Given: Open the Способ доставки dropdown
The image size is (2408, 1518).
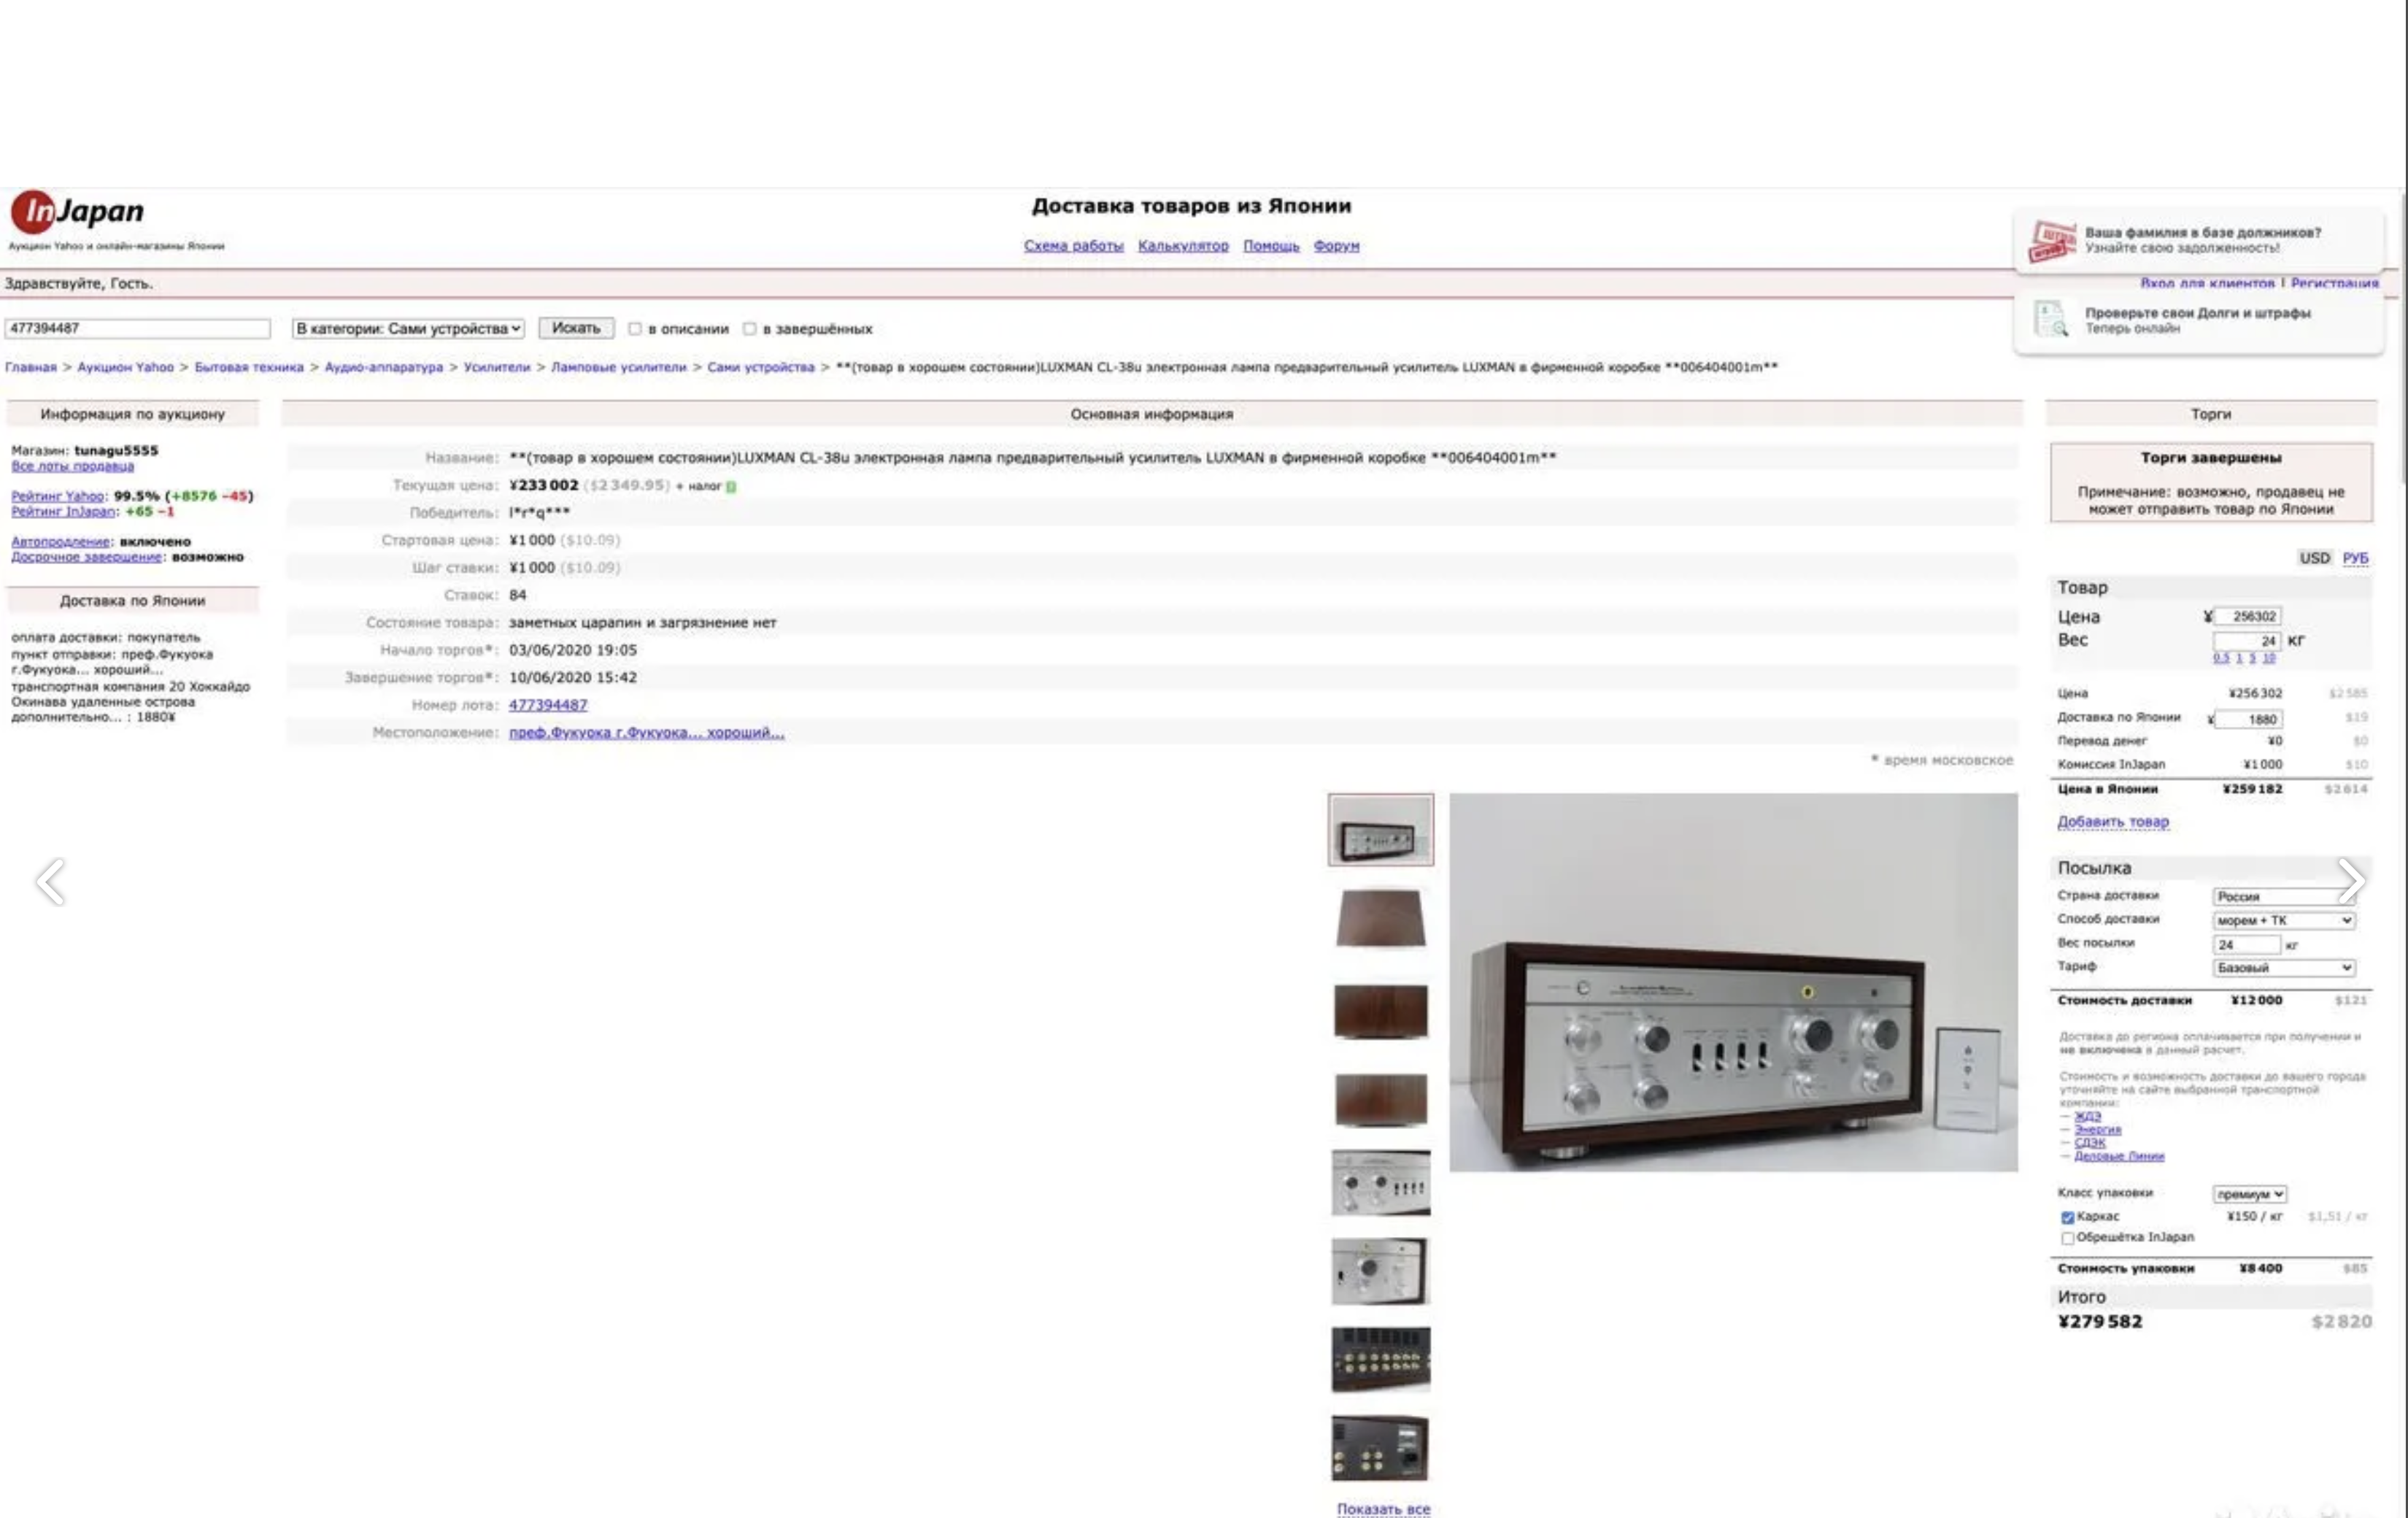Looking at the screenshot, I should 2283,921.
